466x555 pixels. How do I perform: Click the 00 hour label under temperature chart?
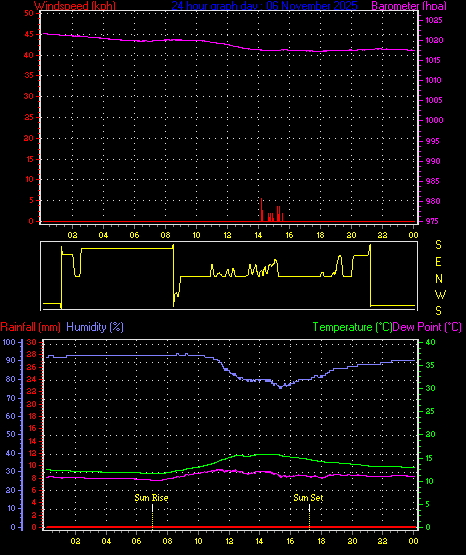[x=413, y=541]
